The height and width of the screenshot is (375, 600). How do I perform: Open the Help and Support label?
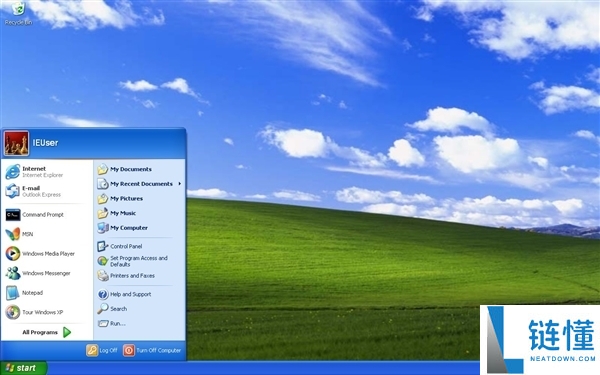pyautogui.click(x=130, y=294)
